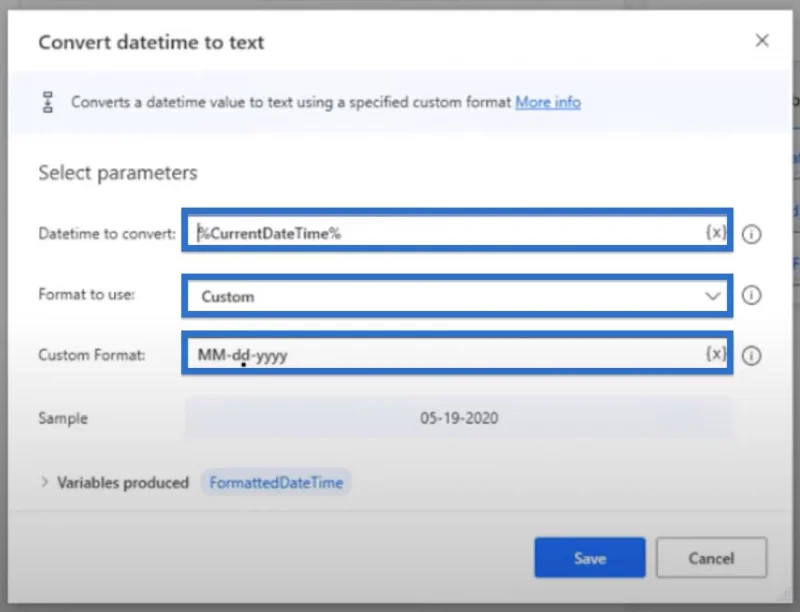The image size is (800, 612).
Task: Click the Datetime to convert input field
Action: coord(457,233)
